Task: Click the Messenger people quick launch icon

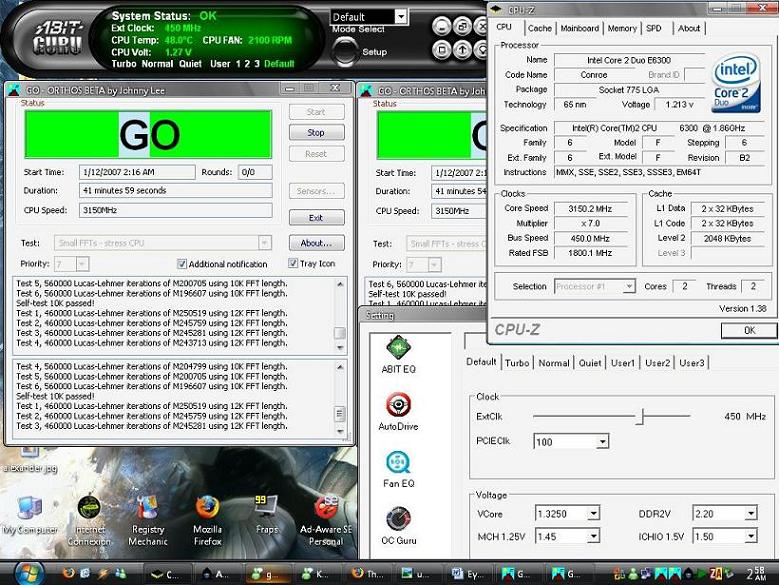Action: [x=120, y=574]
